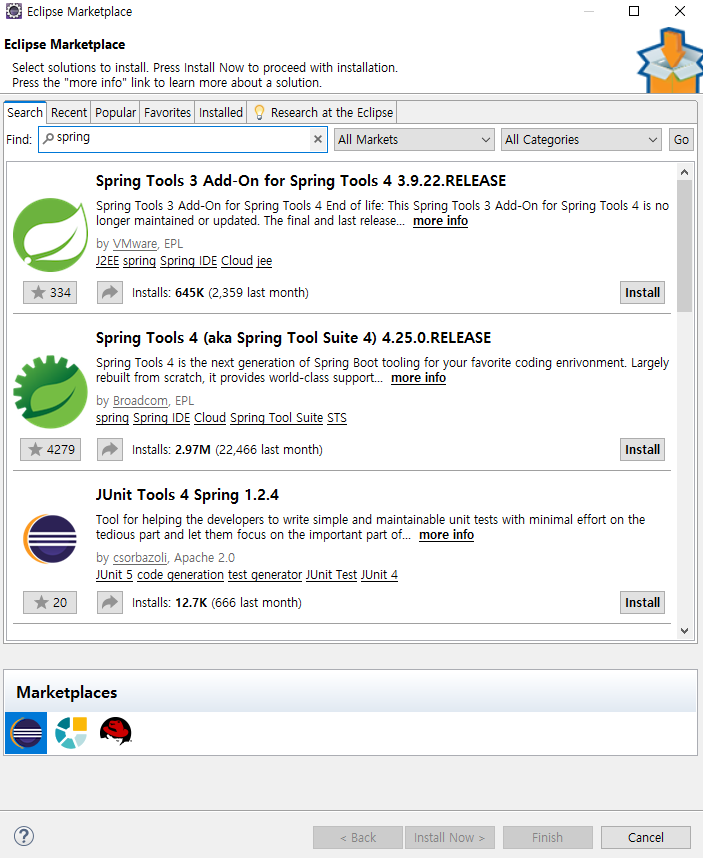Viewport: 703px width, 858px height.
Task: Click Spring IDE tag under Spring Tools 3 Add-On
Action: [188, 260]
